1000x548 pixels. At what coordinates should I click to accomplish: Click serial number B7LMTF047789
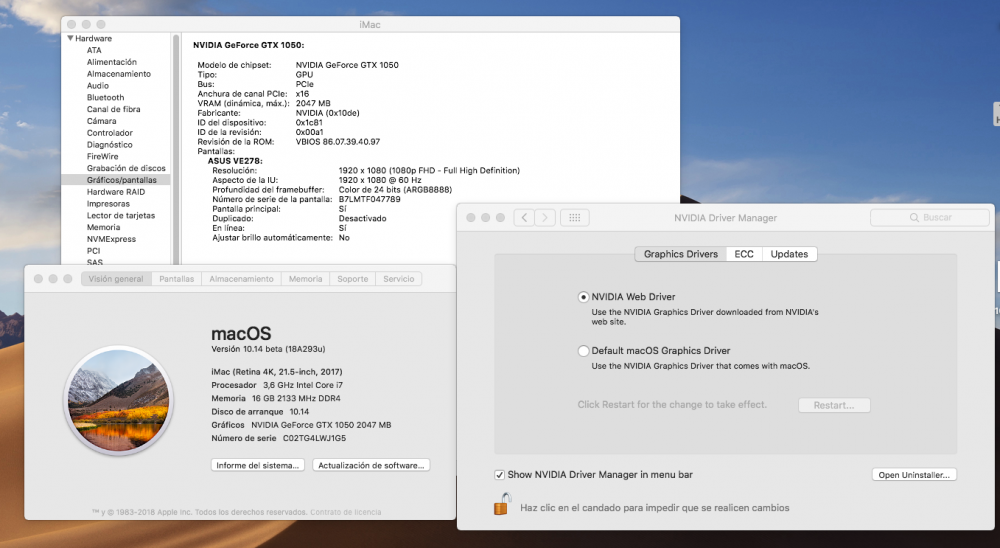pos(370,199)
